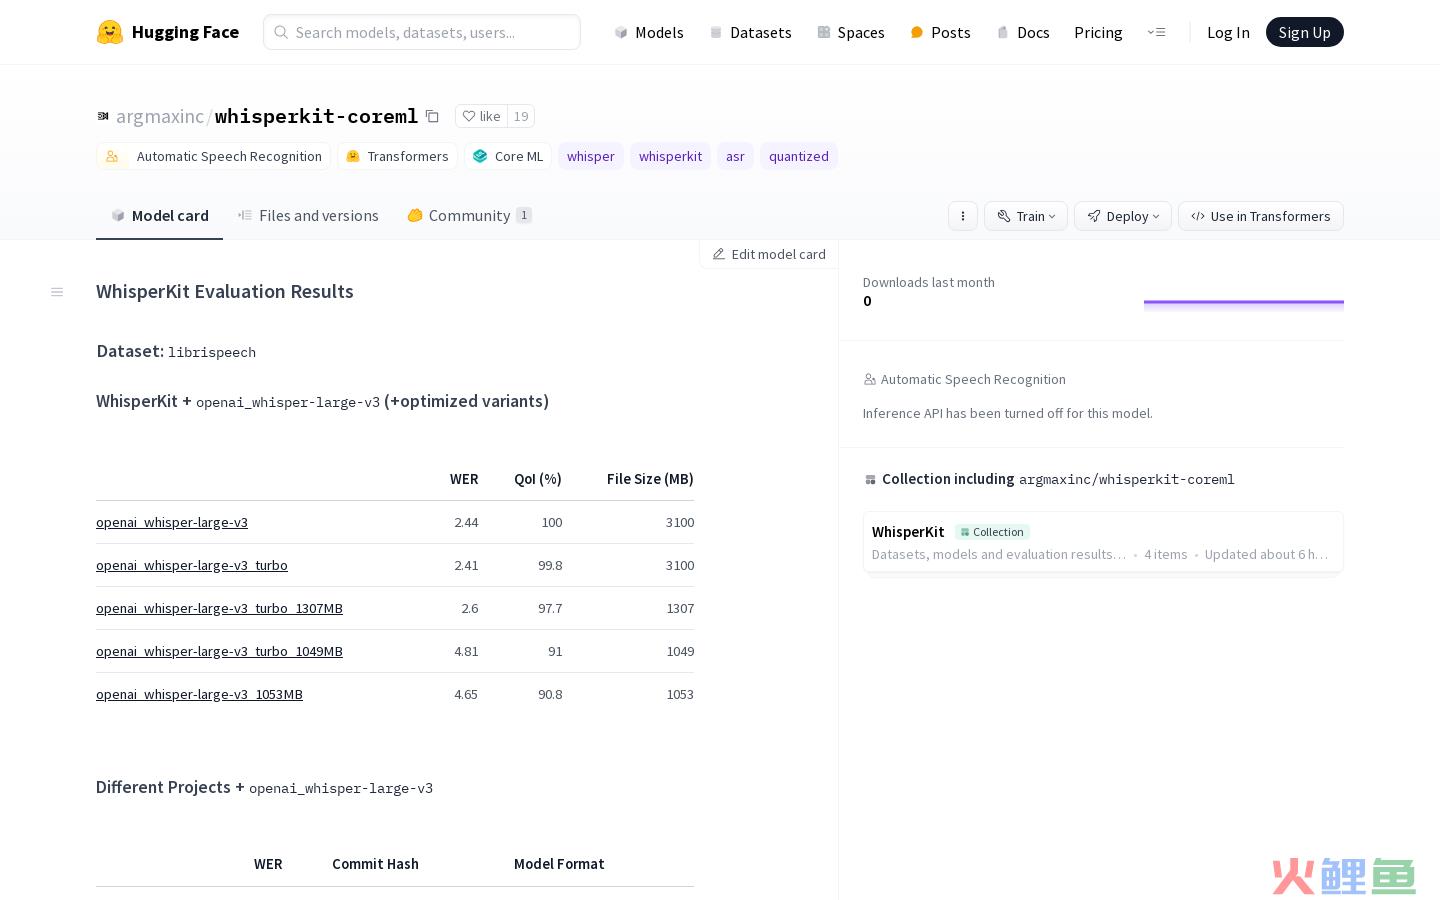Copy model name with the copy icon
This screenshot has height=900, width=1440.
pos(432,116)
